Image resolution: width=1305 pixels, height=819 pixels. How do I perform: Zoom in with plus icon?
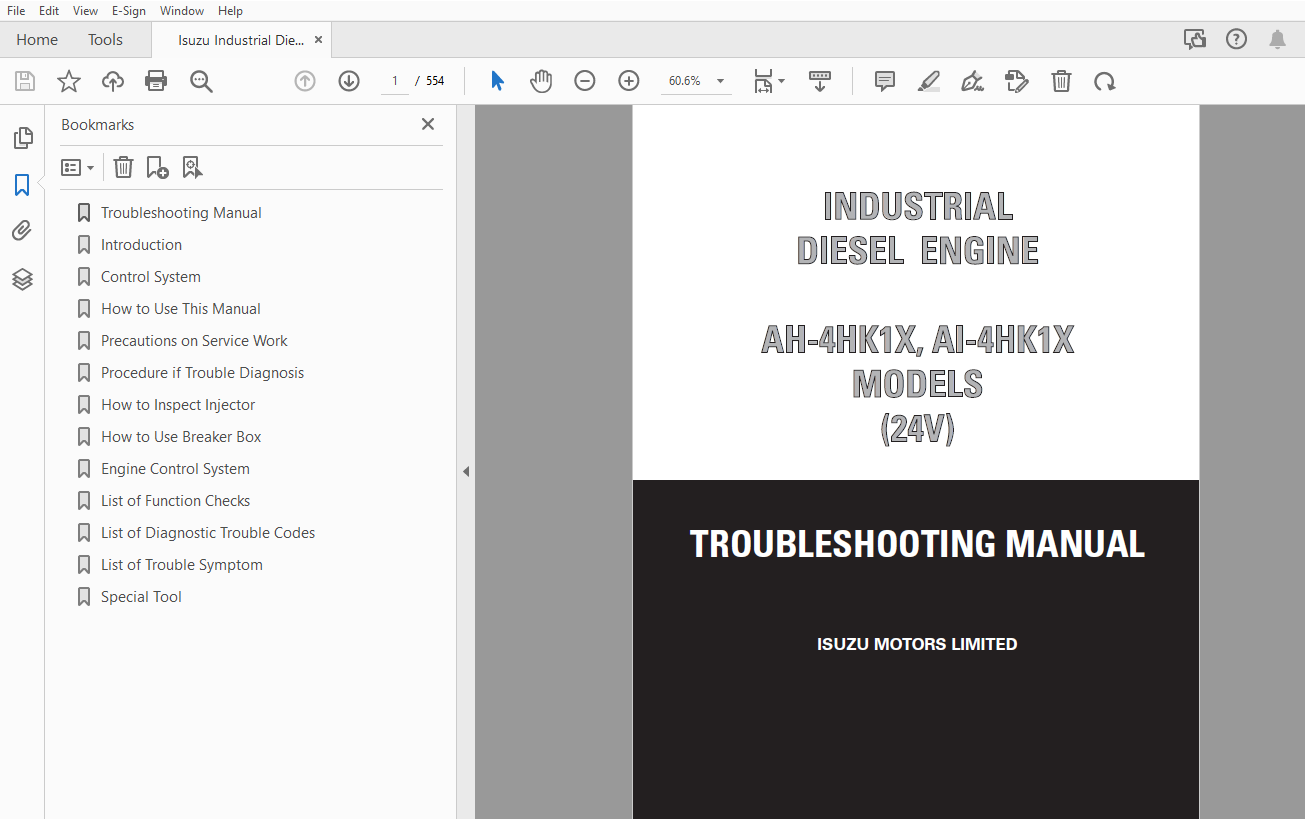tap(629, 81)
